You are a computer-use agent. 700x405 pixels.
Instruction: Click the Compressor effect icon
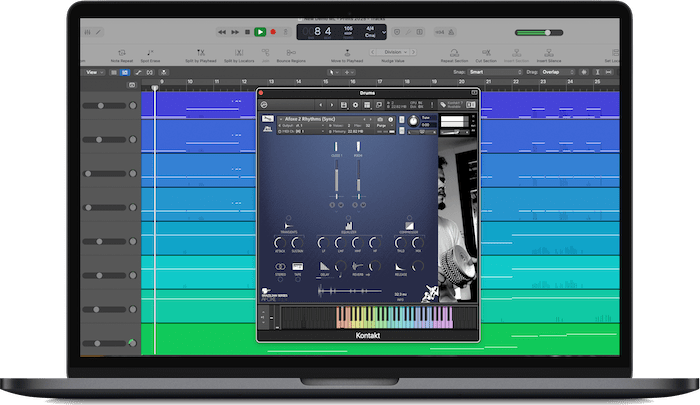409,225
